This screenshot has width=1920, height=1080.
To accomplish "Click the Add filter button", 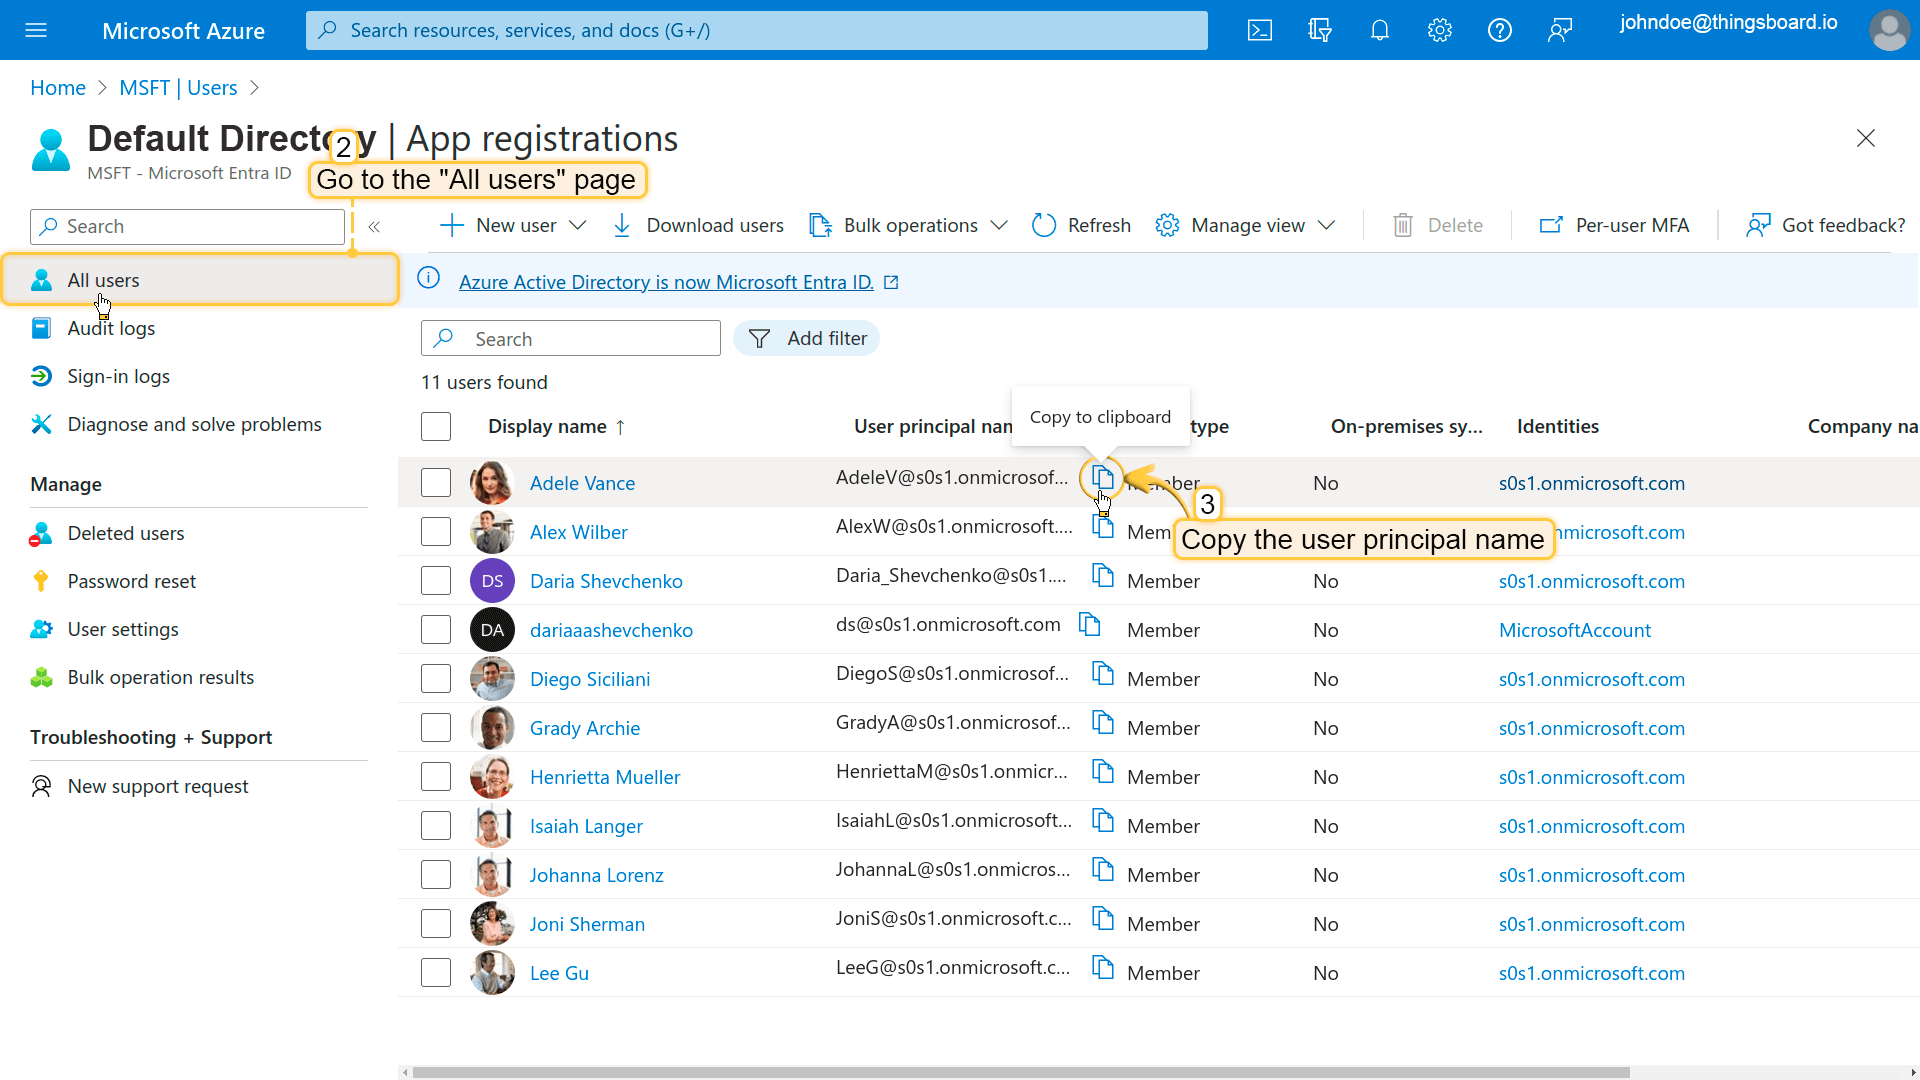I will (807, 338).
